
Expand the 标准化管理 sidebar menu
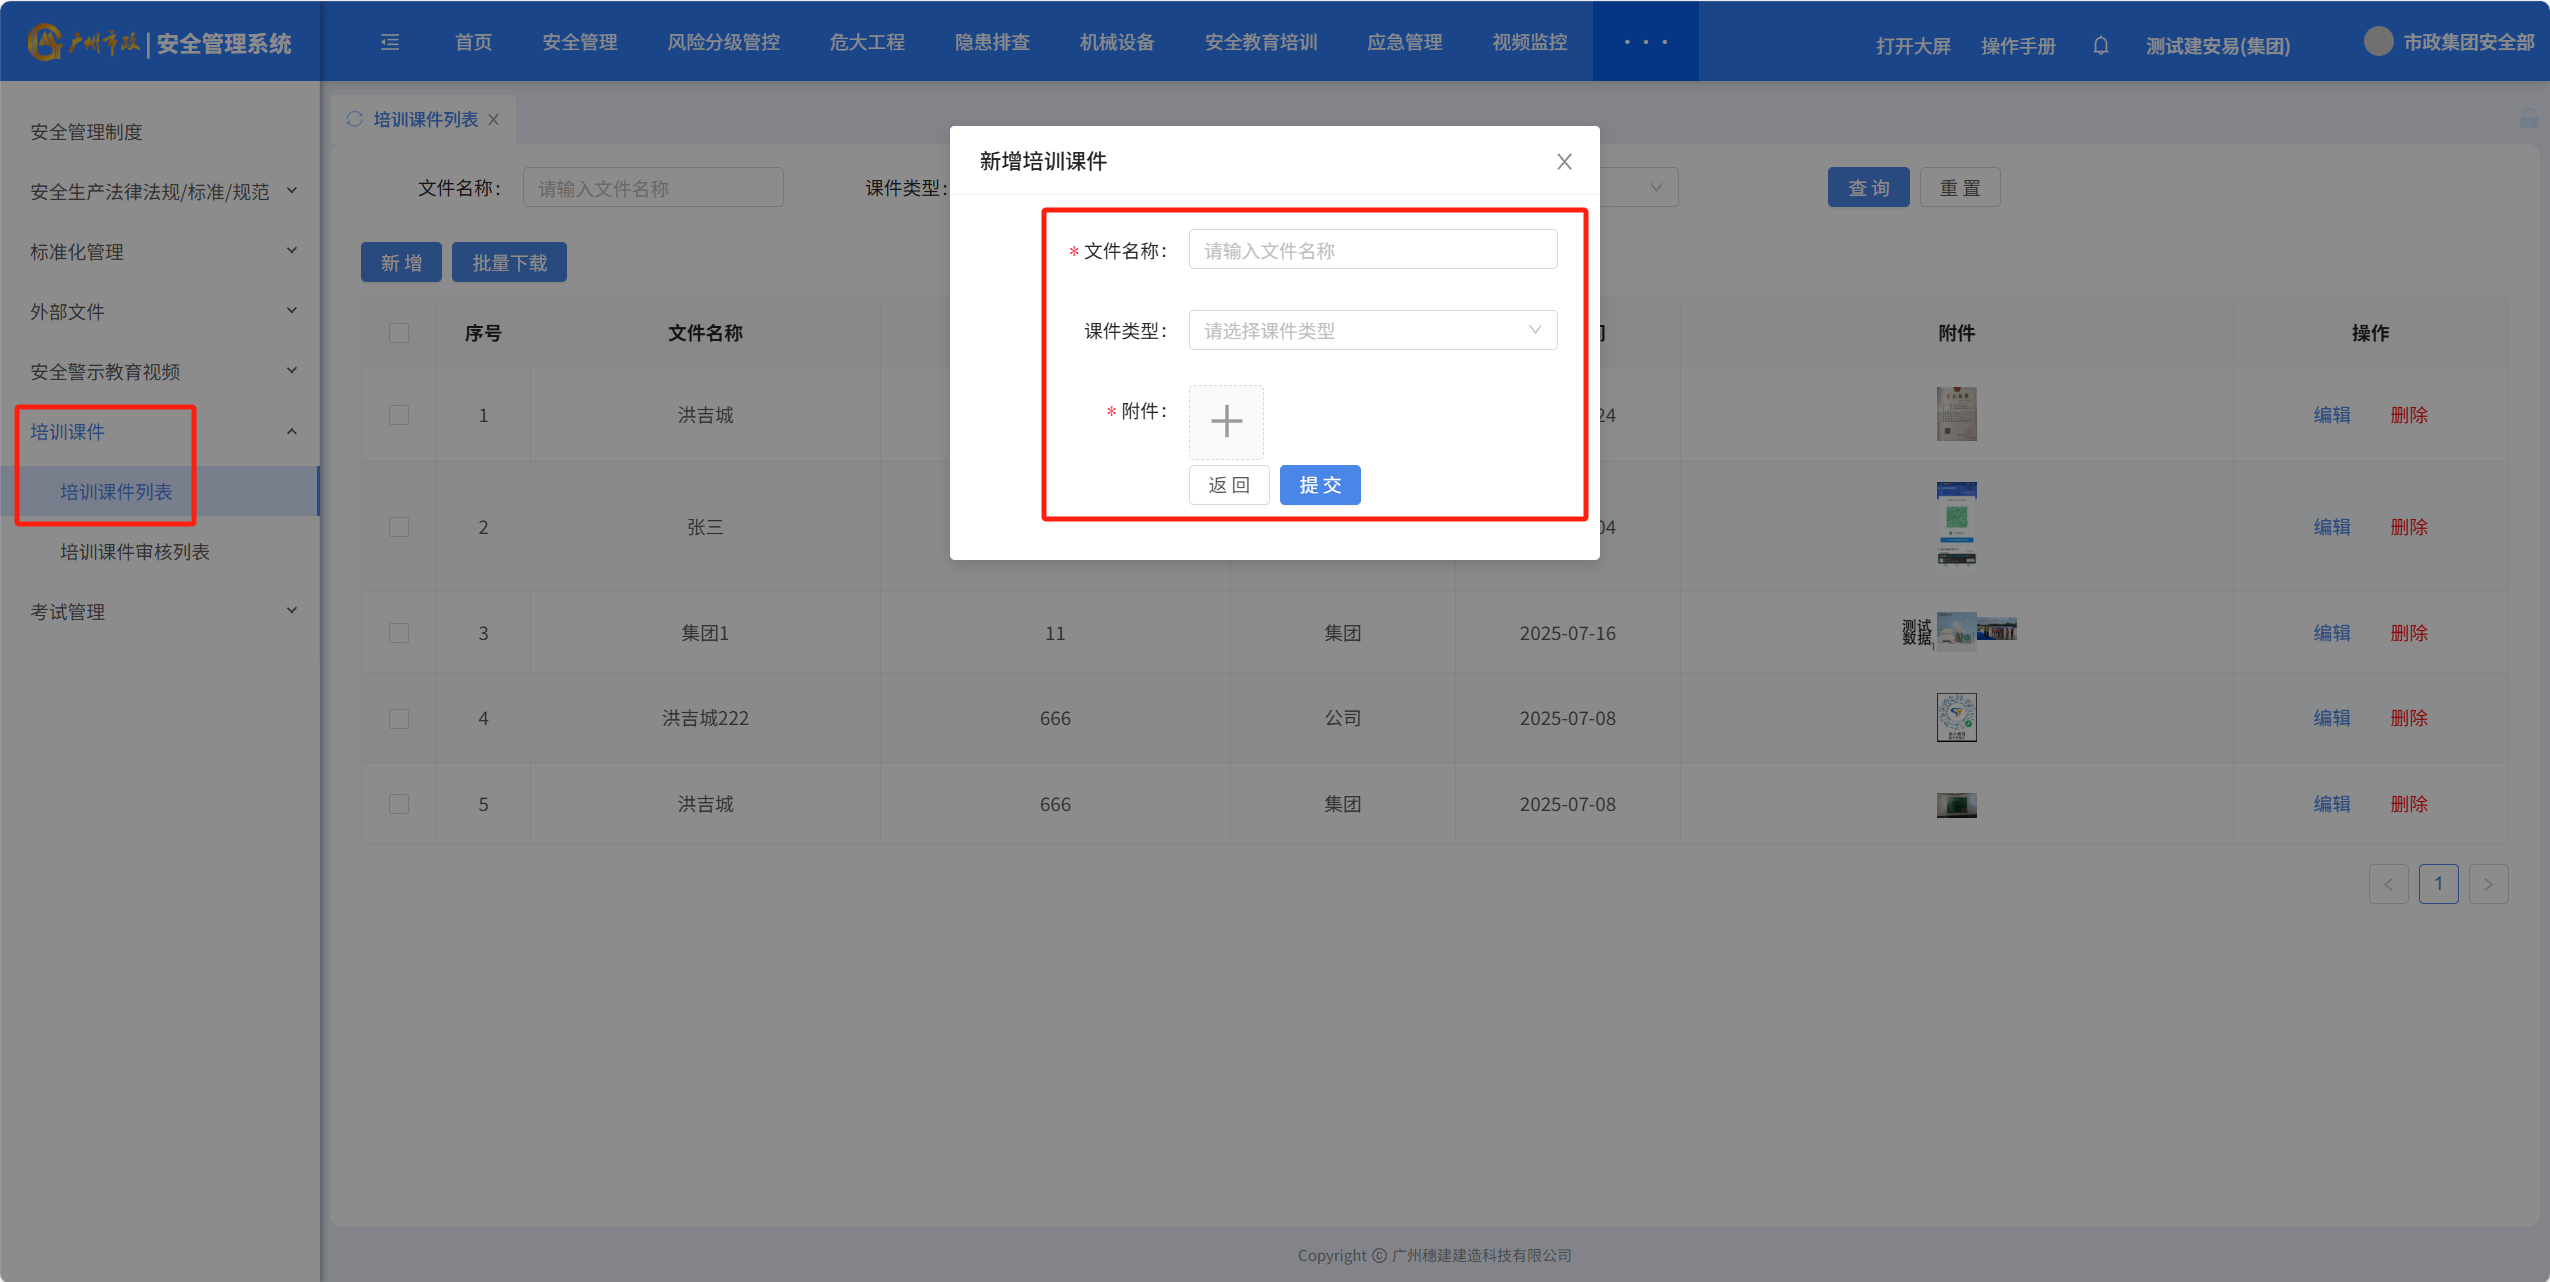(160, 252)
